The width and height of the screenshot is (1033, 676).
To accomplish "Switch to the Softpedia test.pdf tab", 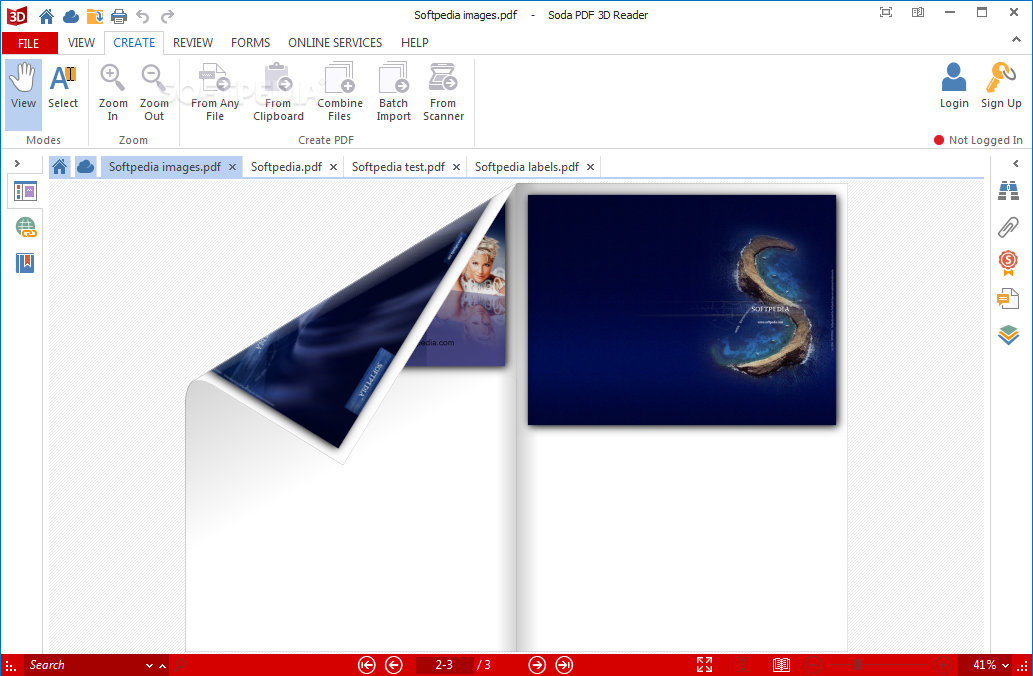I will click(x=398, y=167).
